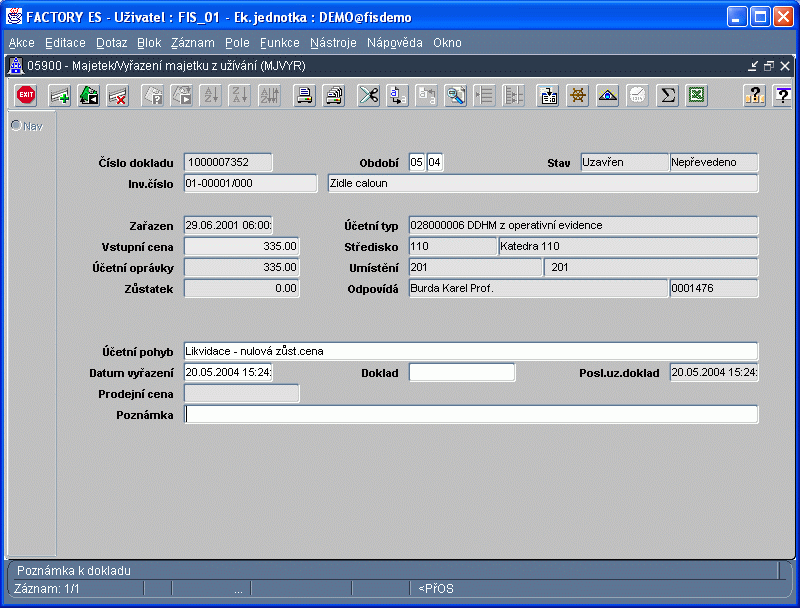Click the 'Nepřevedeno' status field
The image size is (800, 608).
pyautogui.click(x=714, y=162)
